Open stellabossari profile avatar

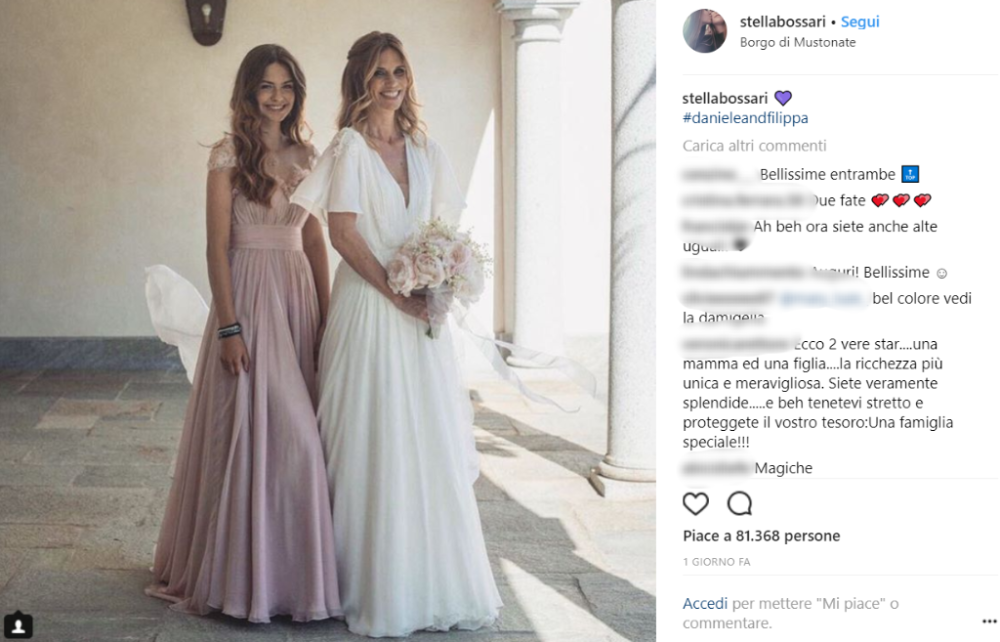click(705, 31)
